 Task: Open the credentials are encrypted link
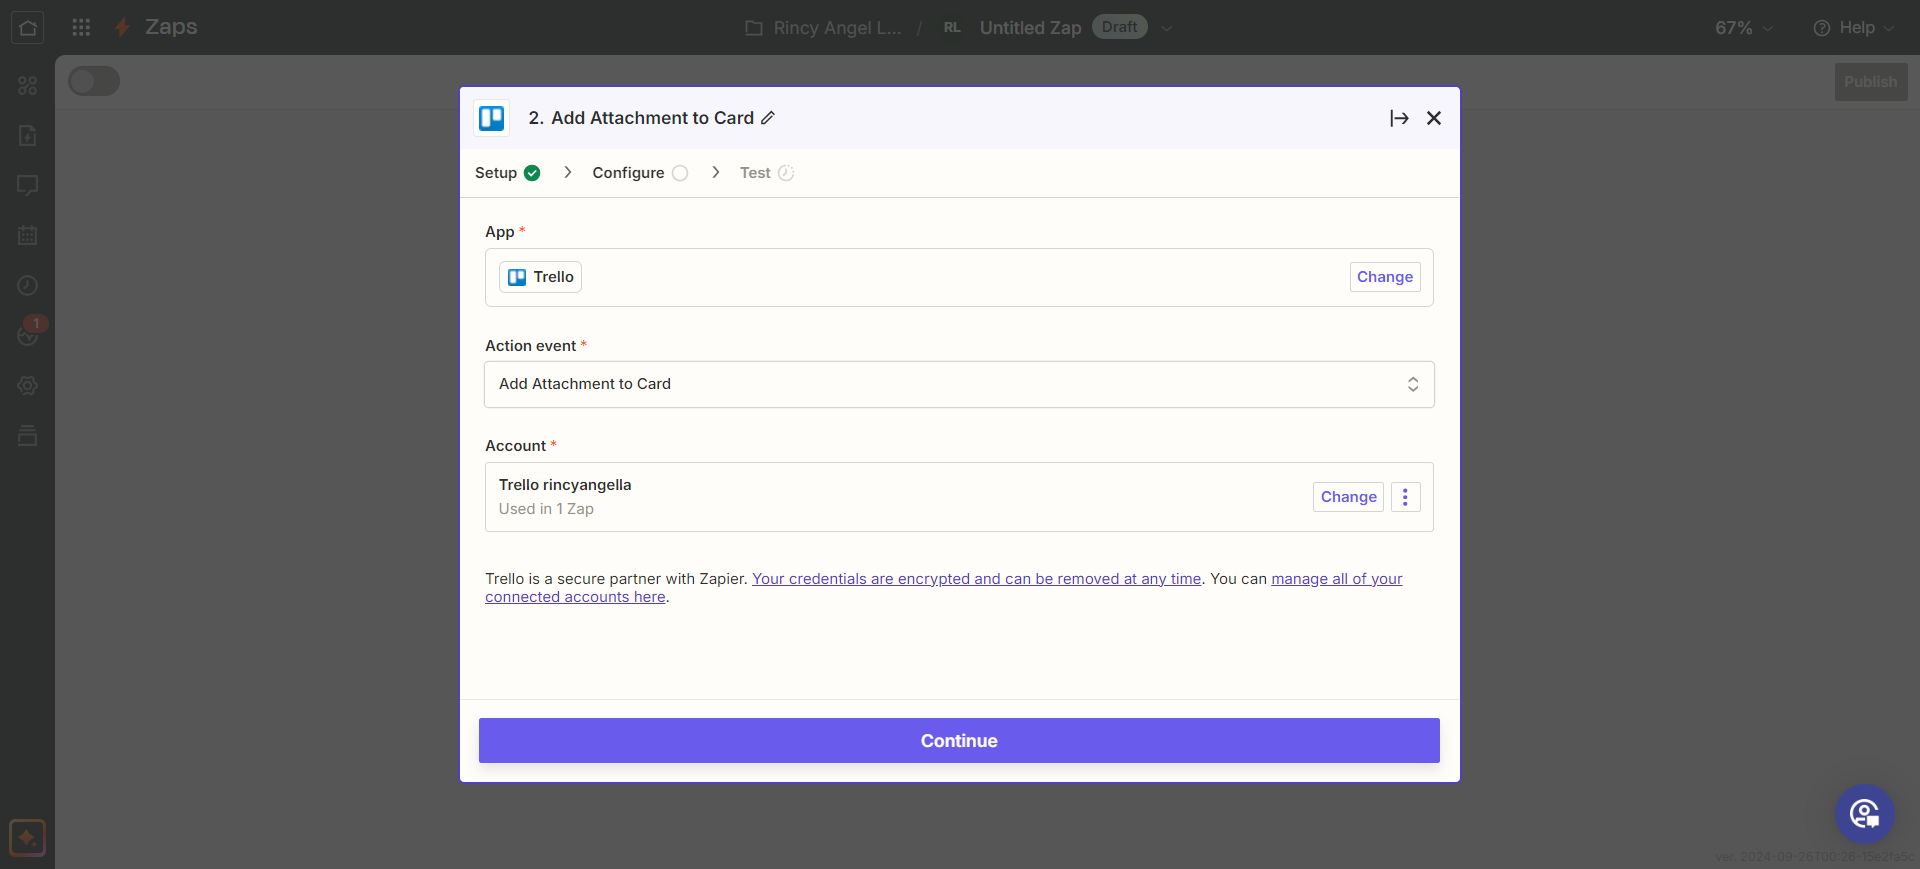coord(976,579)
